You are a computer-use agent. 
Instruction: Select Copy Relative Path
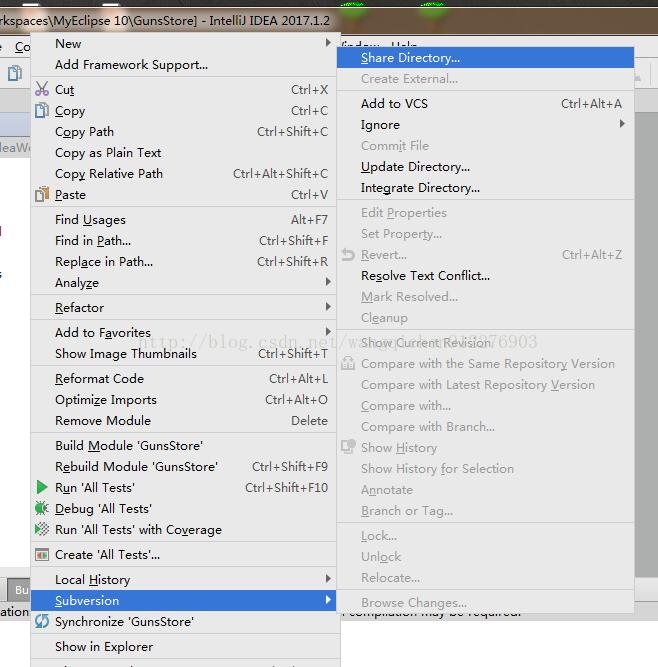(183, 174)
